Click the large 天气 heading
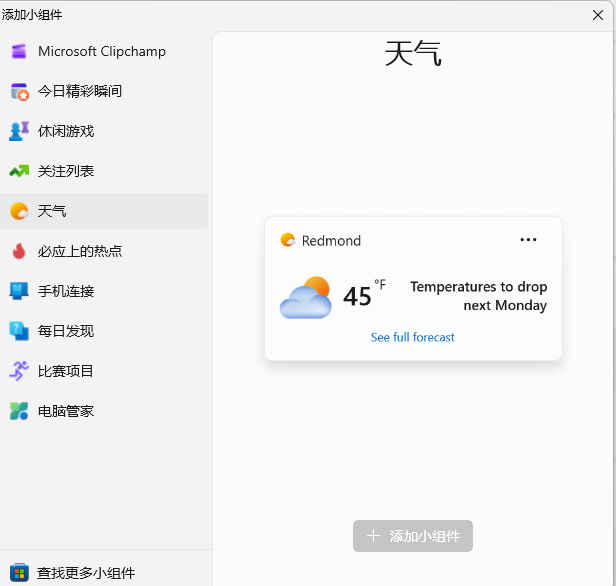The width and height of the screenshot is (616, 586). 413,53
